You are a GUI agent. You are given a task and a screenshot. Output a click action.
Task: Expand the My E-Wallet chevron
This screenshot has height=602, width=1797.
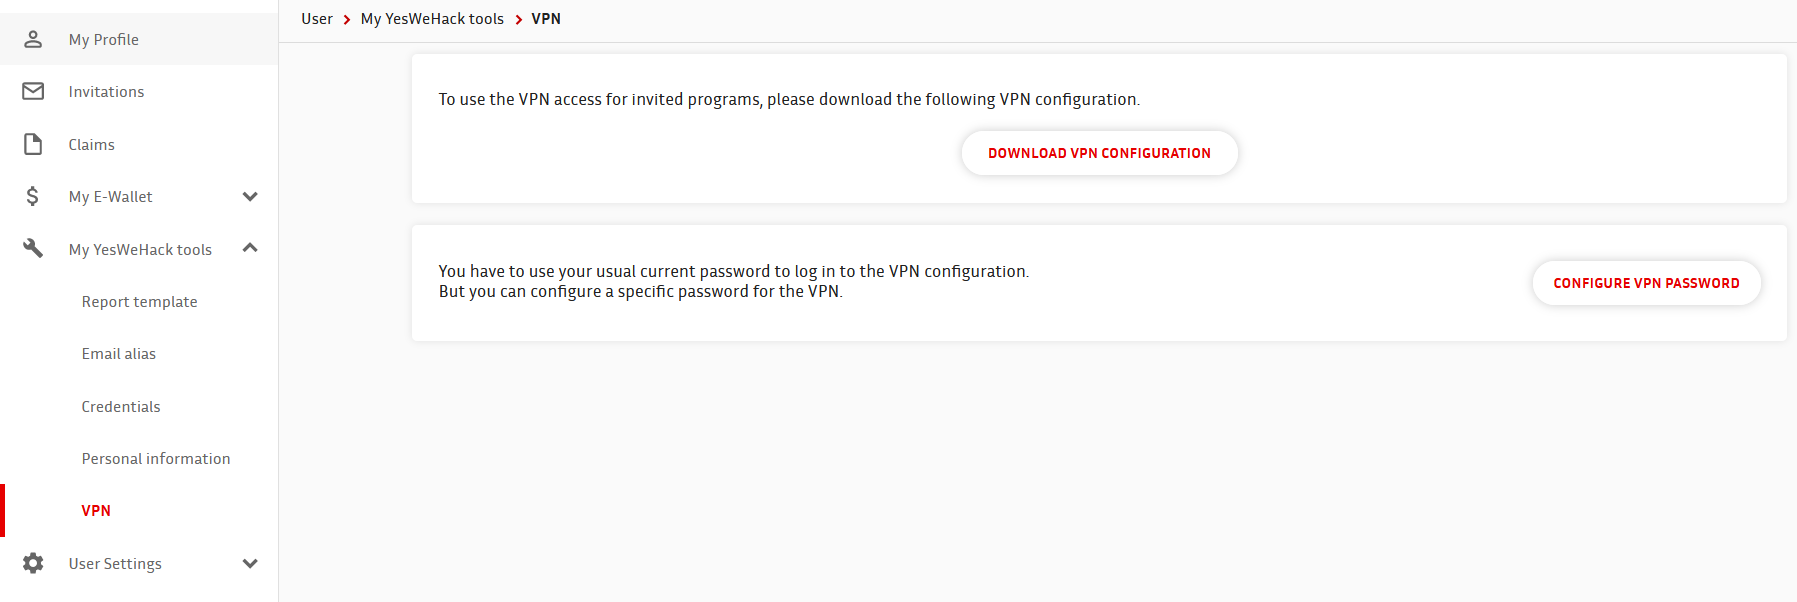pos(250,196)
